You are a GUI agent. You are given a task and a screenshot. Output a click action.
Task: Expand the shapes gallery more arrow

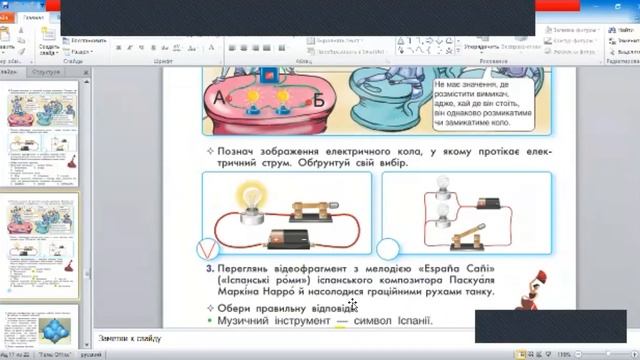458,51
